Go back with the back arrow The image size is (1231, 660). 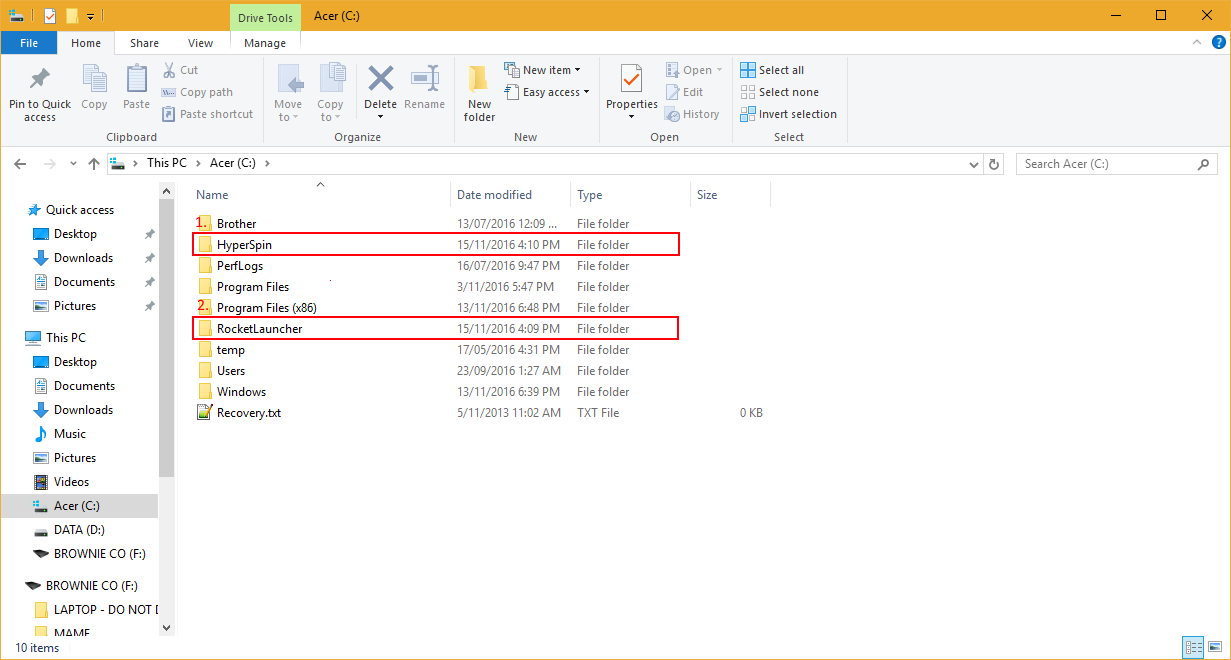(21, 164)
